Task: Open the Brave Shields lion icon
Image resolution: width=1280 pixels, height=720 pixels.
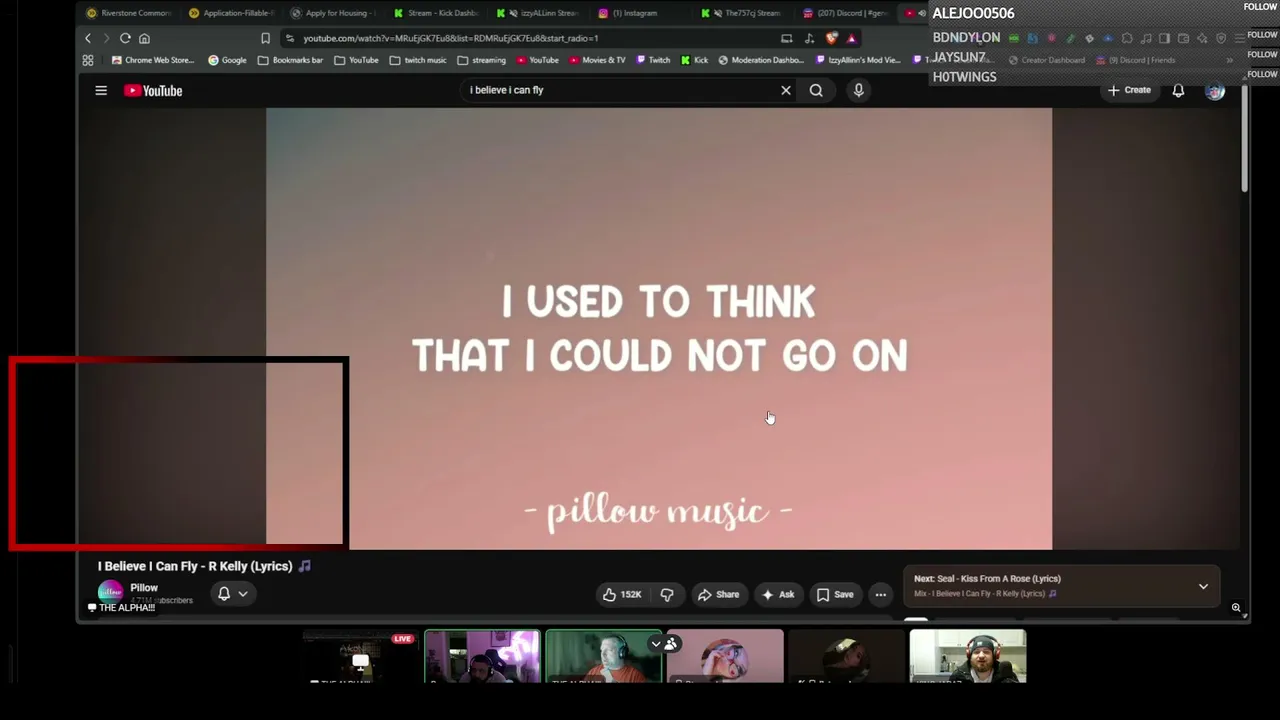Action: click(x=832, y=38)
